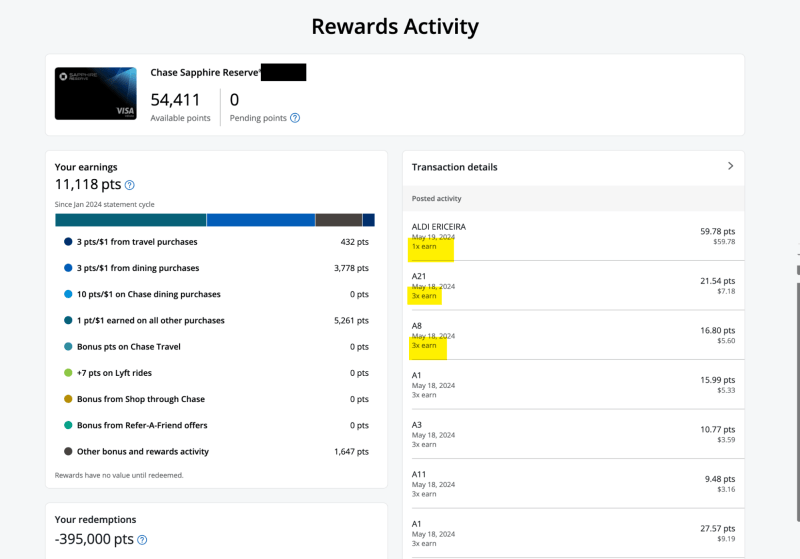Click the dark gray segment of earnings bar
Image resolution: width=800 pixels, height=559 pixels.
coord(339,220)
